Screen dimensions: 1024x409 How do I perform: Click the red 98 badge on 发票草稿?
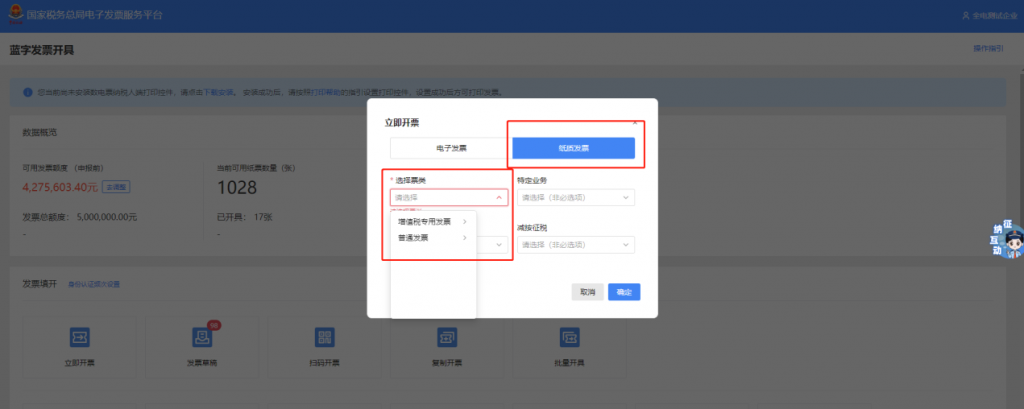tap(214, 325)
